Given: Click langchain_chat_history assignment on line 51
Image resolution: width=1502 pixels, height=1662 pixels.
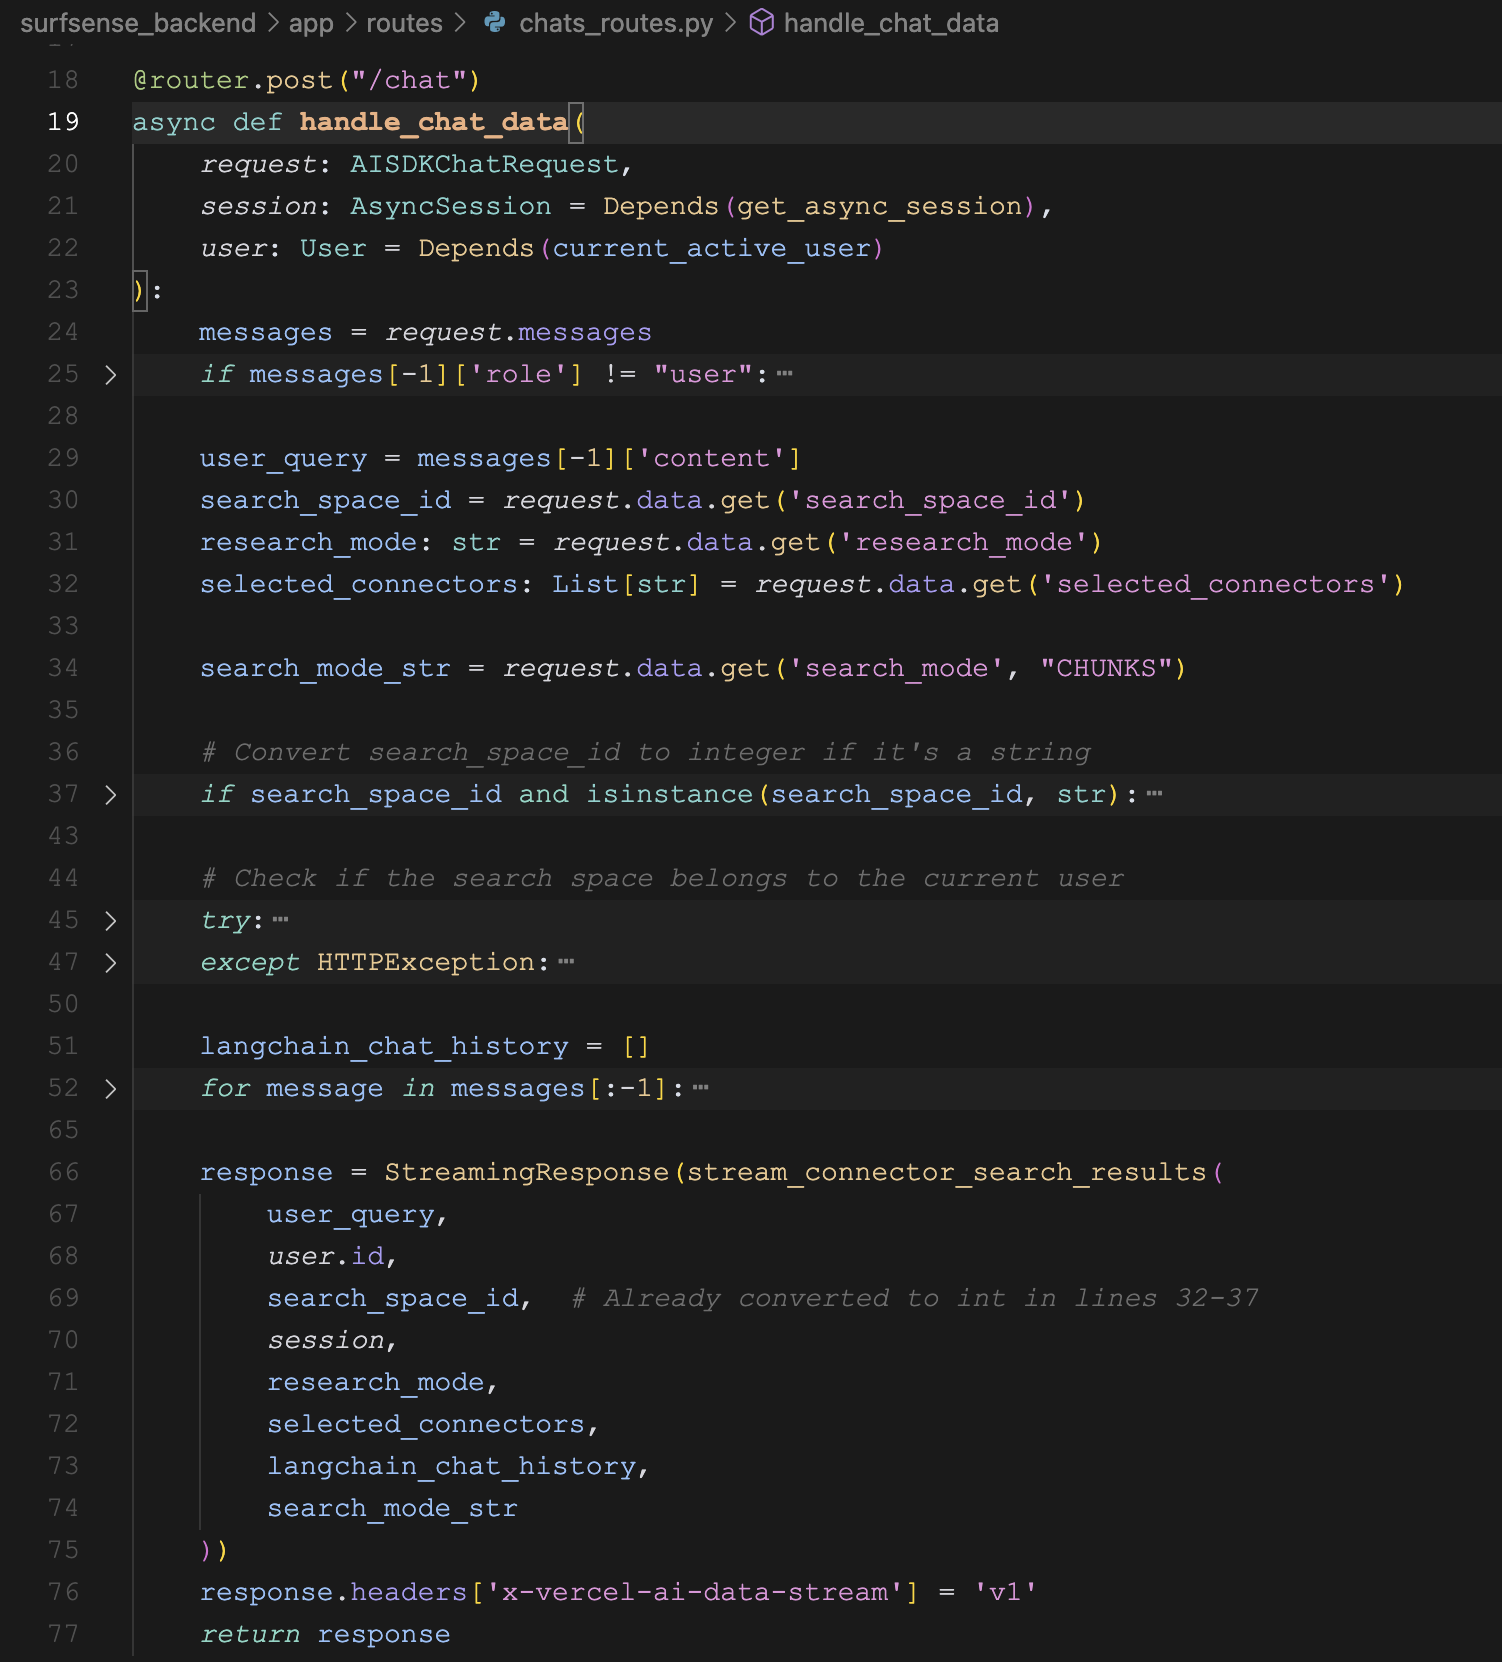Looking at the screenshot, I should coord(384,1046).
